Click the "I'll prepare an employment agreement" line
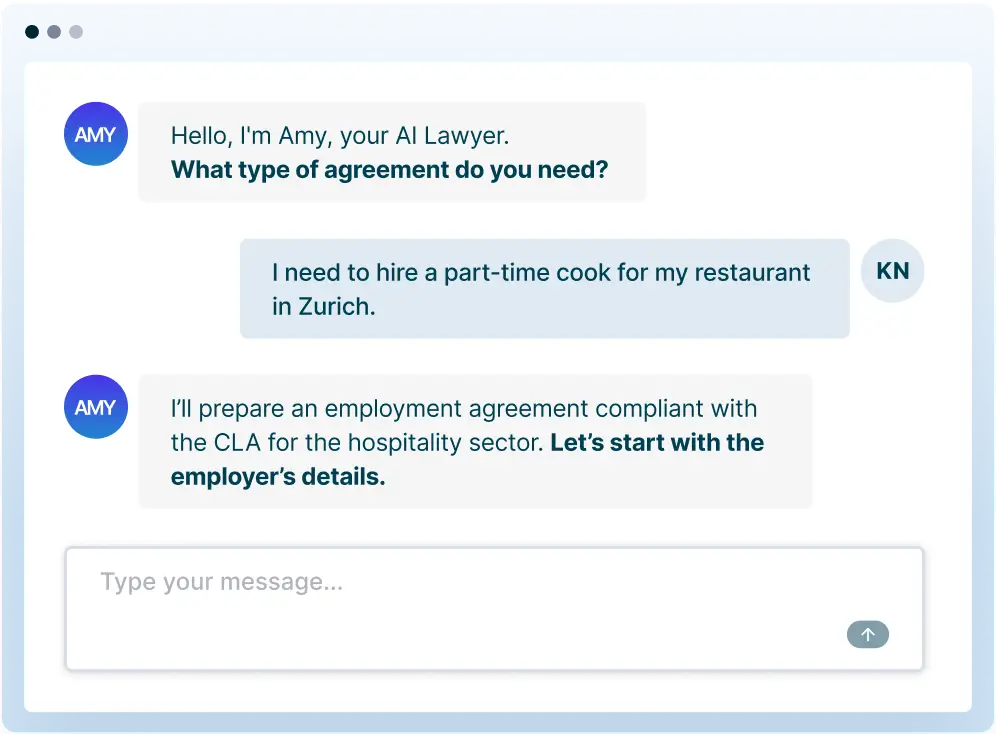The image size is (996, 734). point(464,409)
